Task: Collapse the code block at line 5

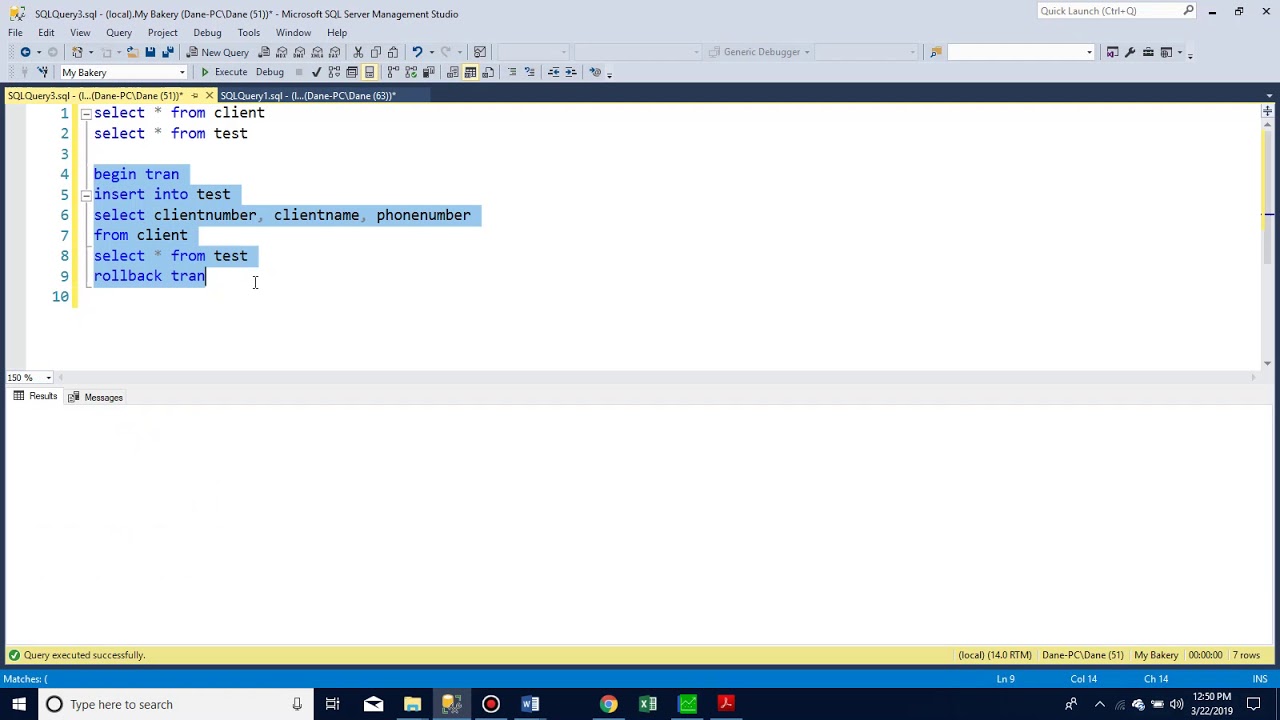Action: tap(86, 195)
